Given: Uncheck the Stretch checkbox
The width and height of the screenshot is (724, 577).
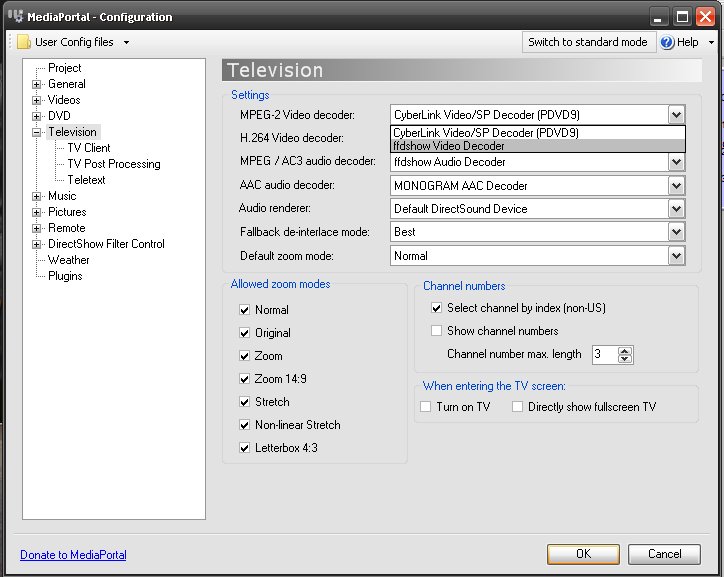Looking at the screenshot, I should point(245,402).
